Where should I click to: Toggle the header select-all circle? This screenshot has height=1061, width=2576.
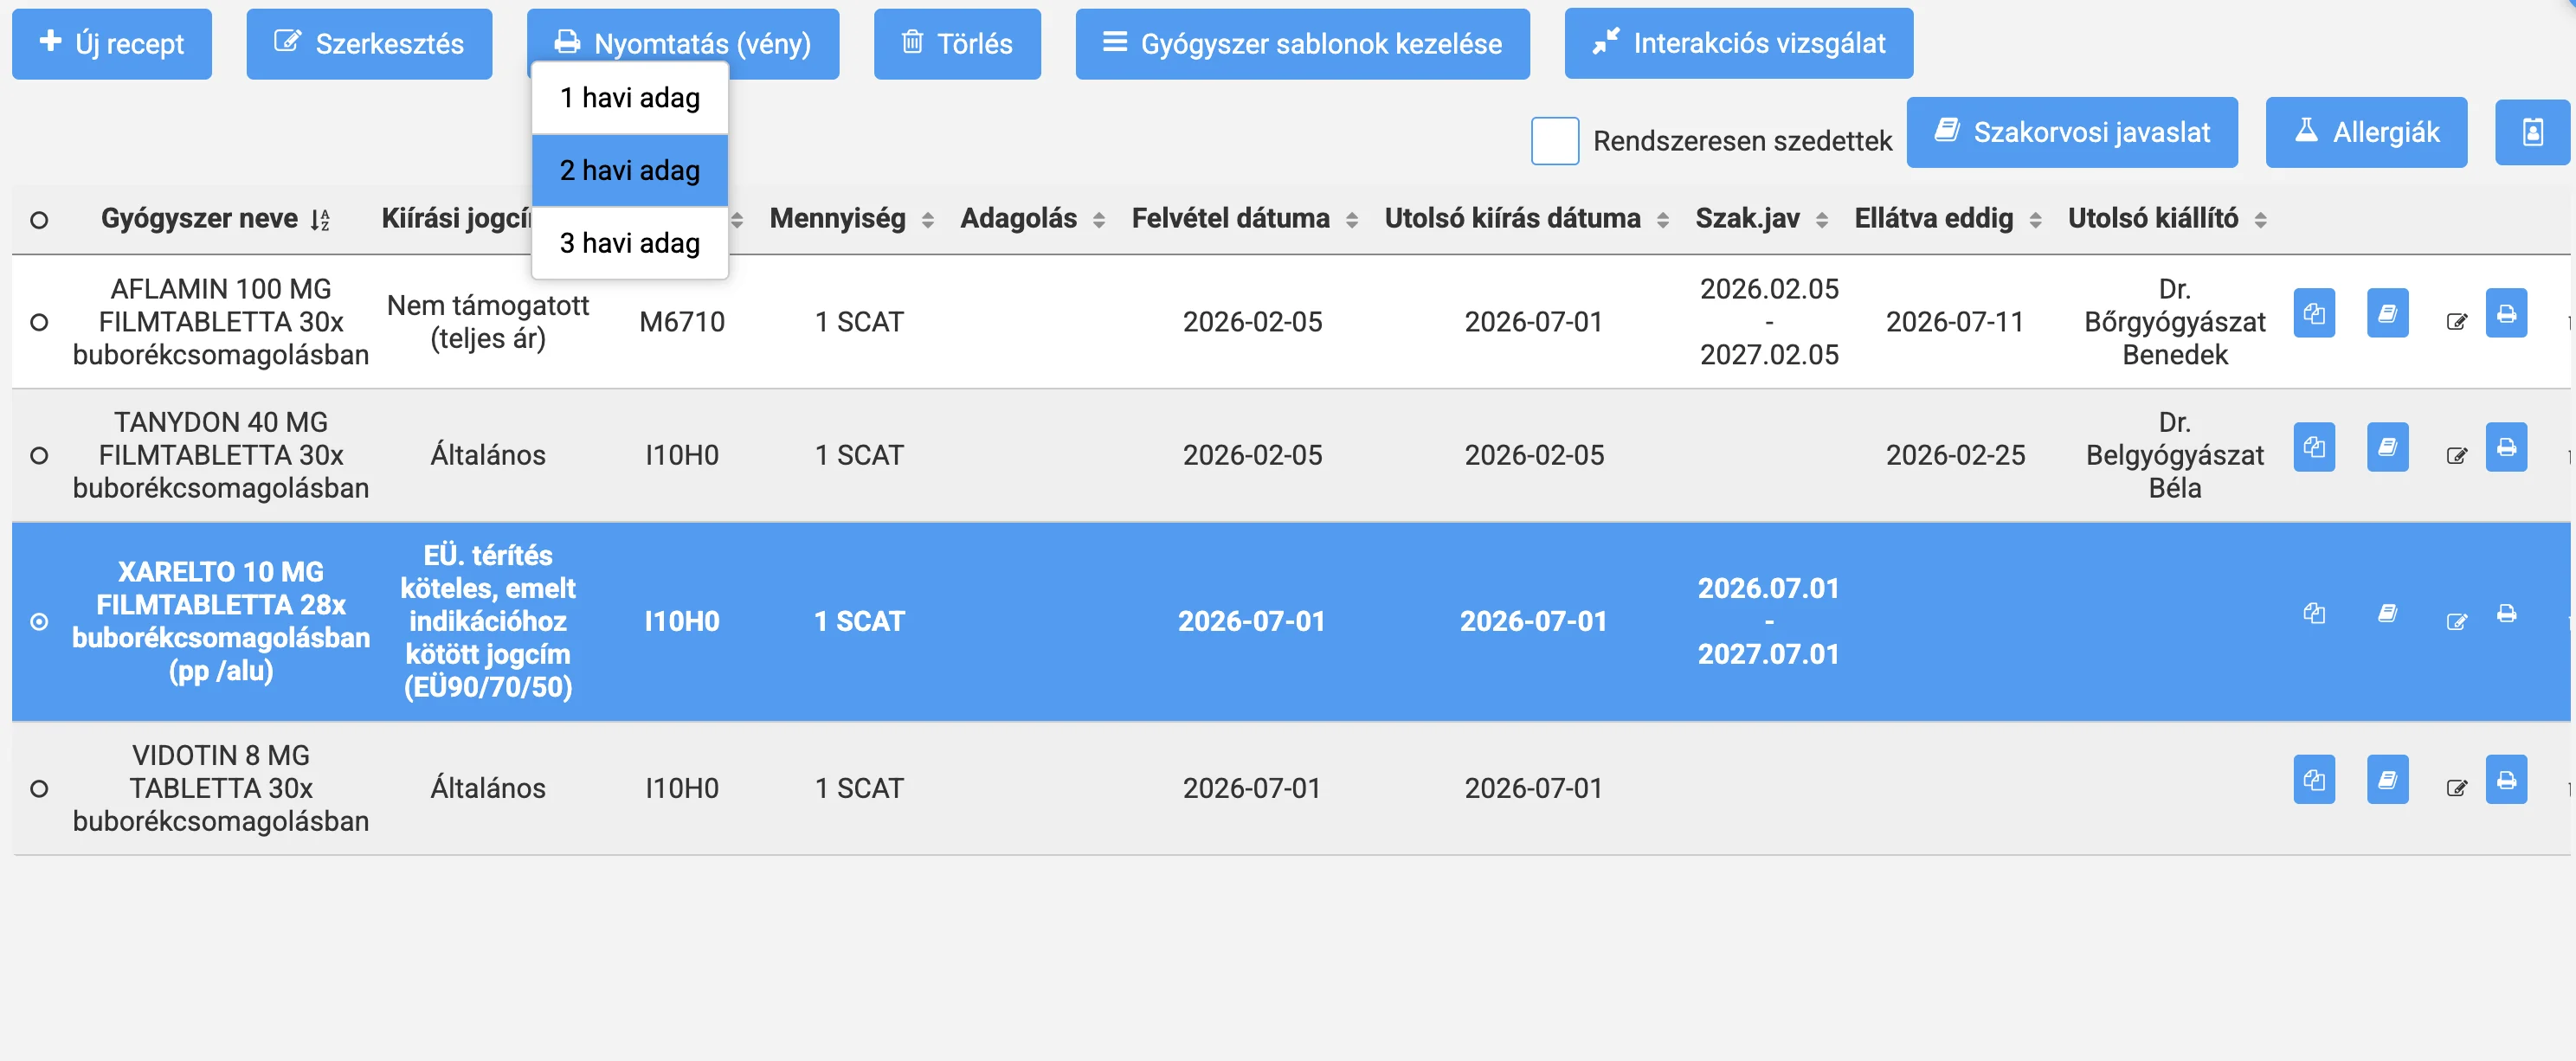tap(39, 220)
